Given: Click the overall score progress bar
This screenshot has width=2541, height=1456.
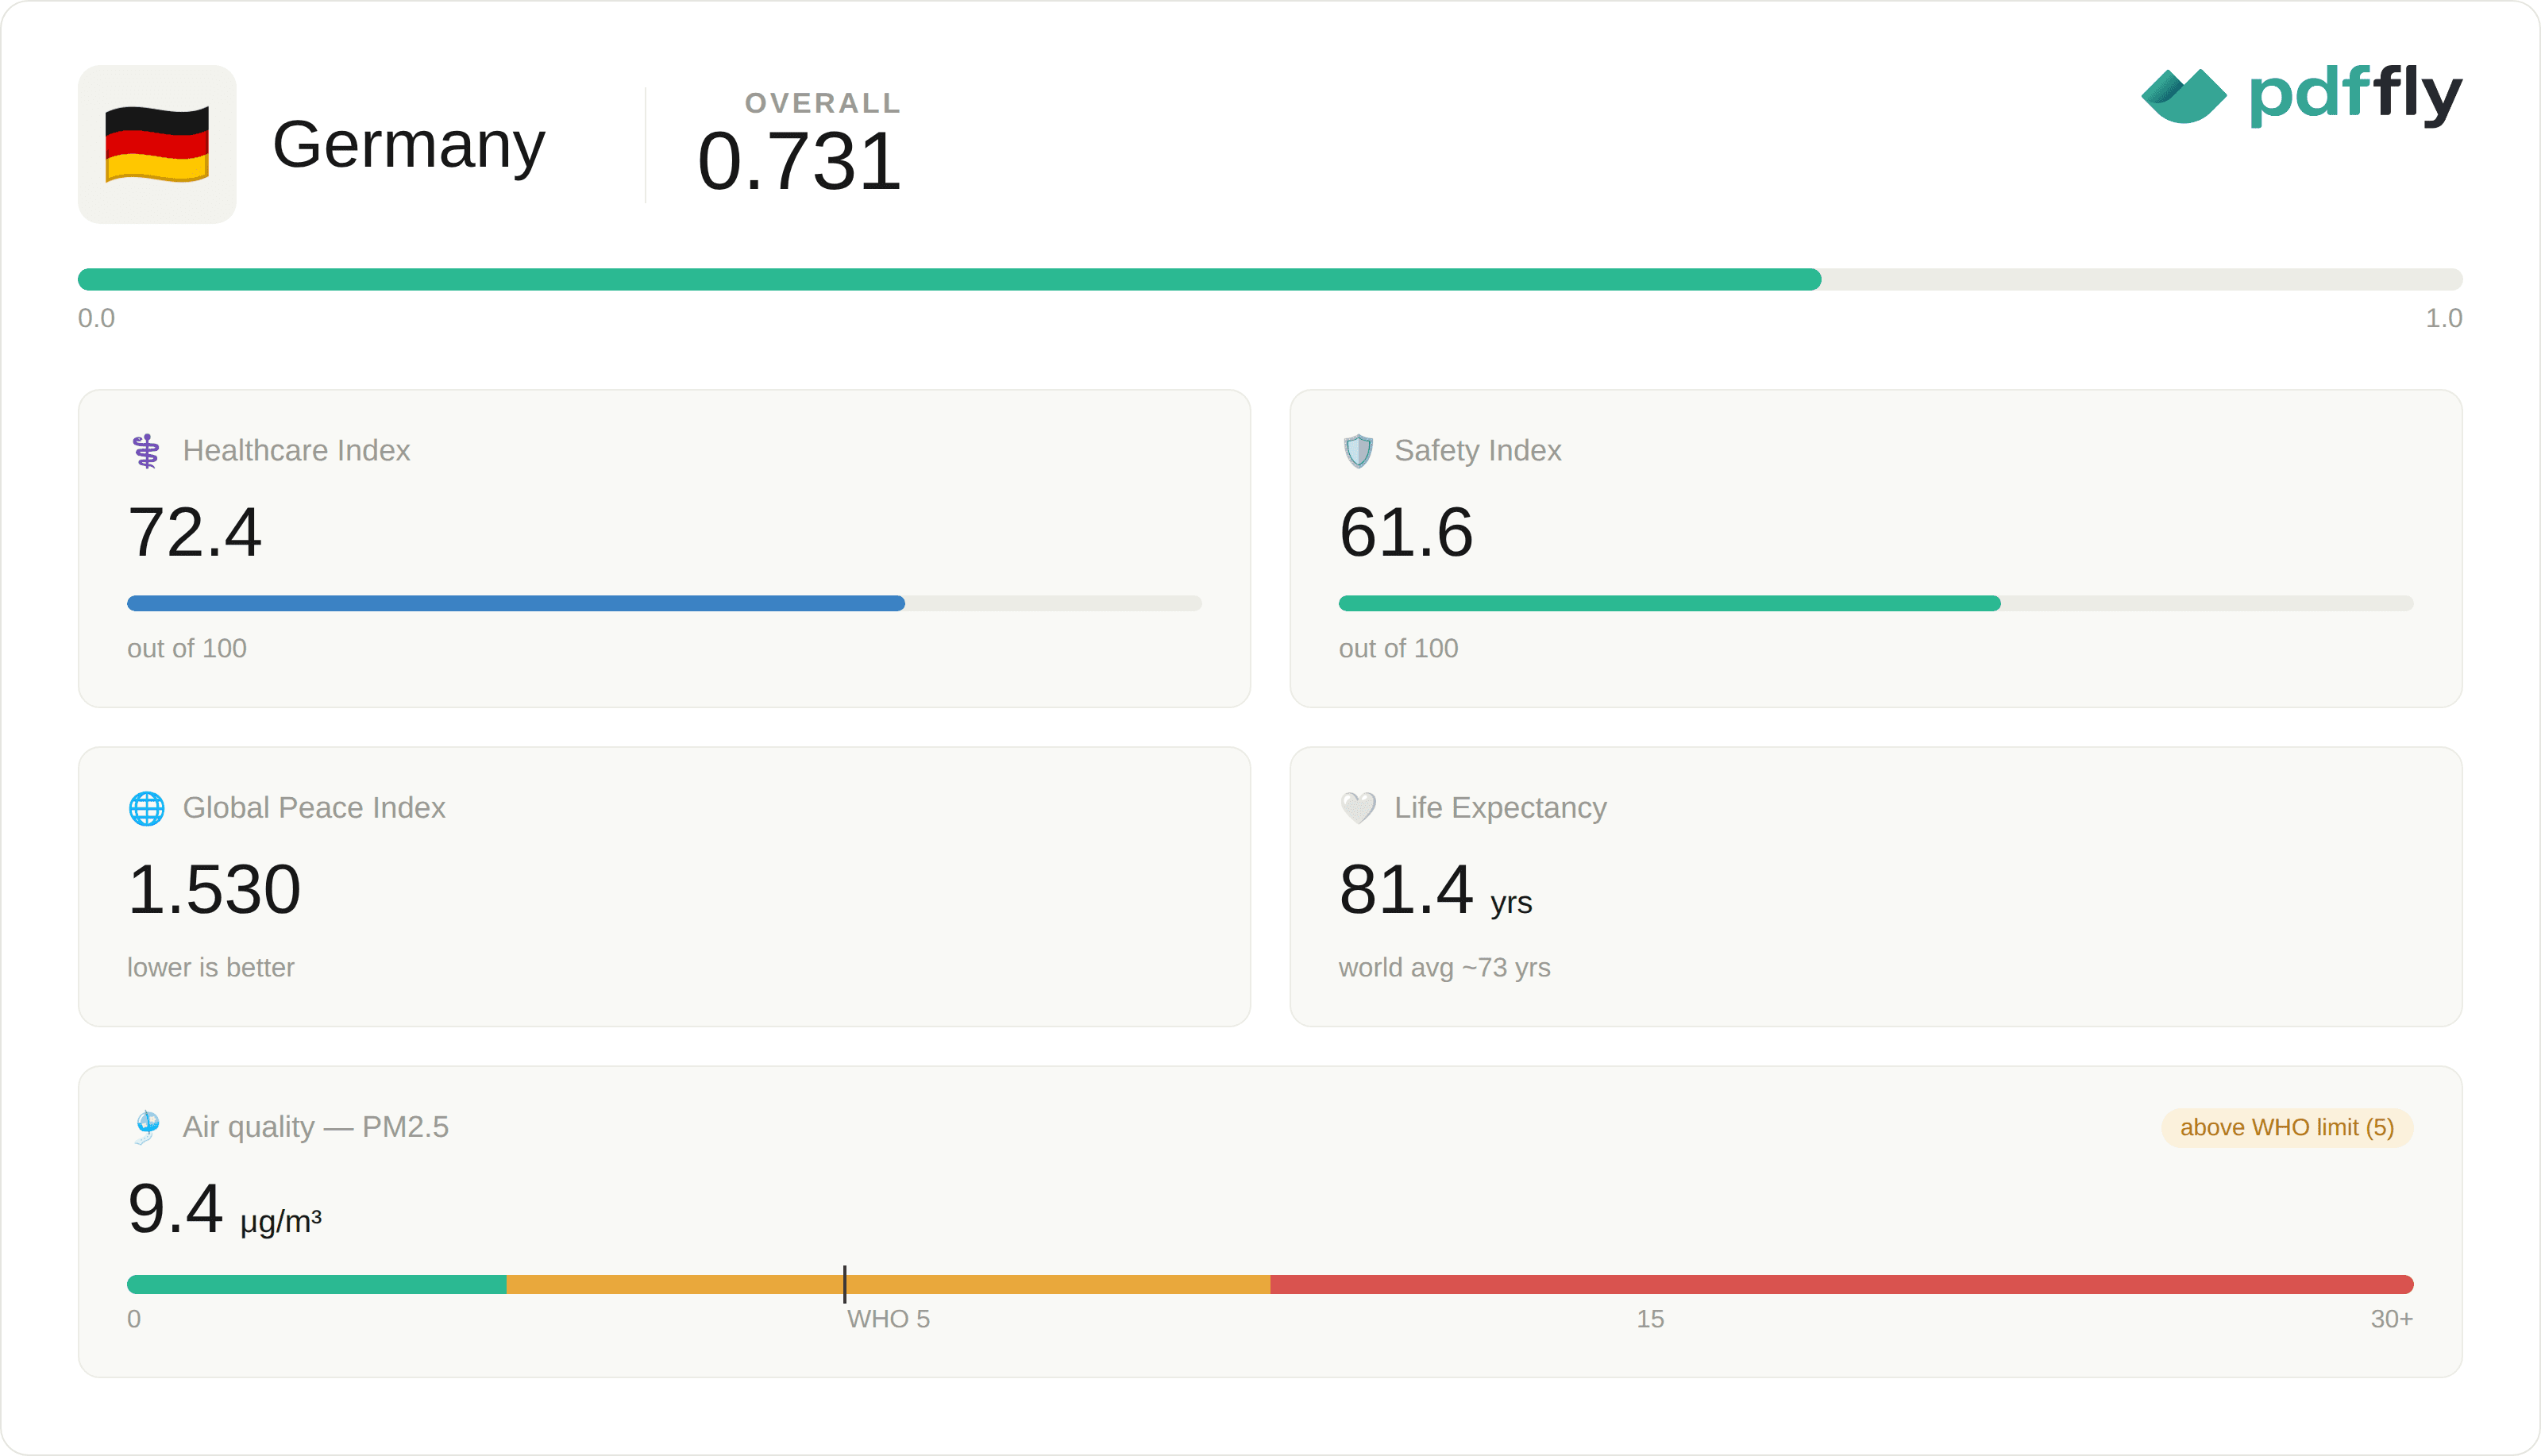Looking at the screenshot, I should click(x=1270, y=279).
